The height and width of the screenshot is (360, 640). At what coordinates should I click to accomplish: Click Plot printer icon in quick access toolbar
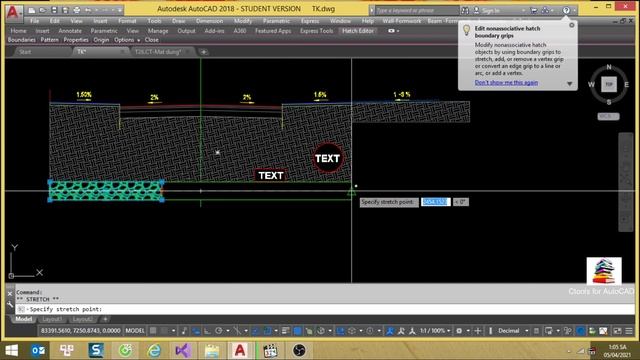(76, 10)
